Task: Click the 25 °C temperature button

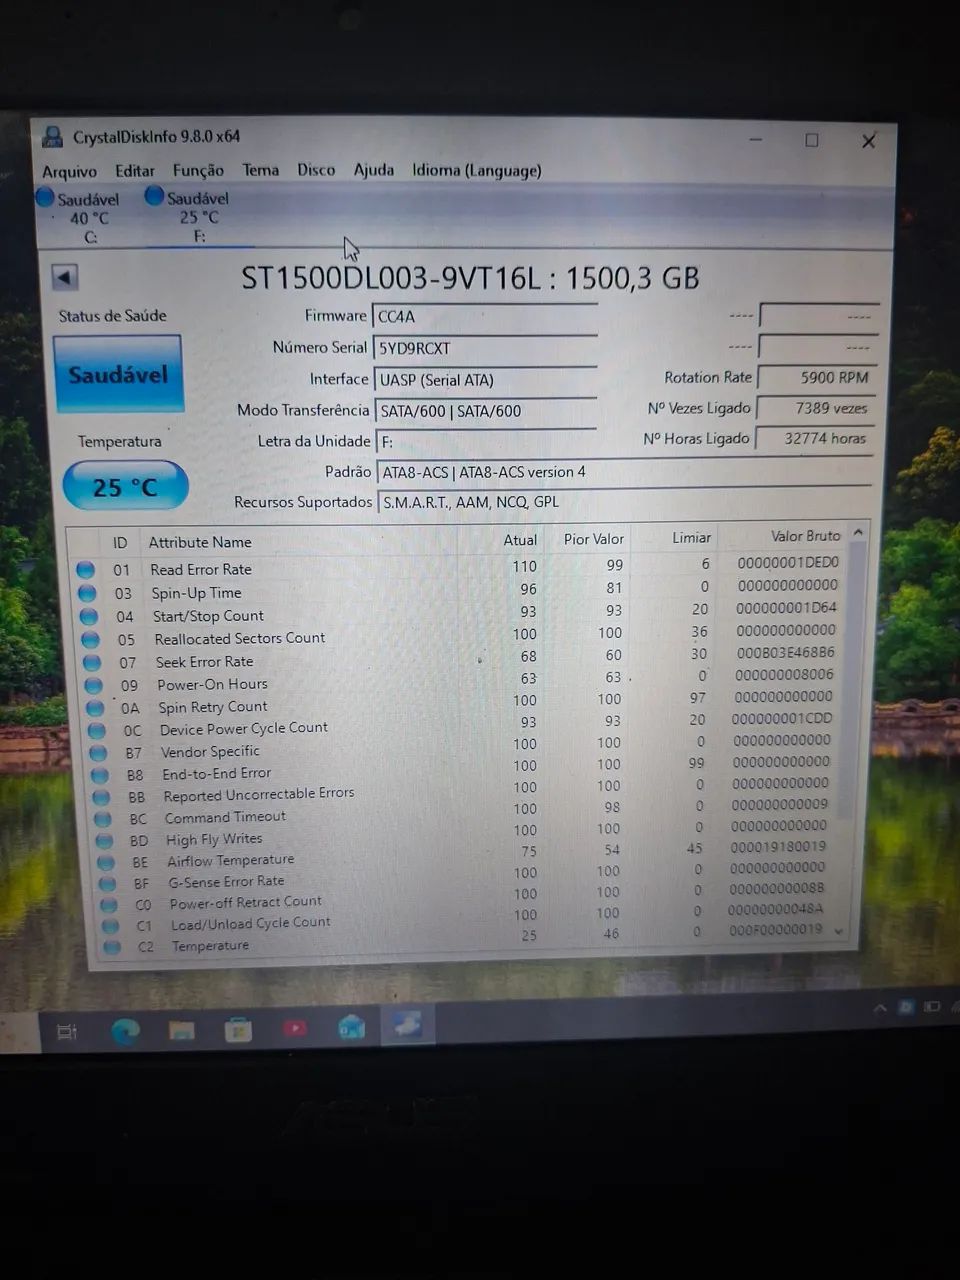Action: click(x=125, y=487)
